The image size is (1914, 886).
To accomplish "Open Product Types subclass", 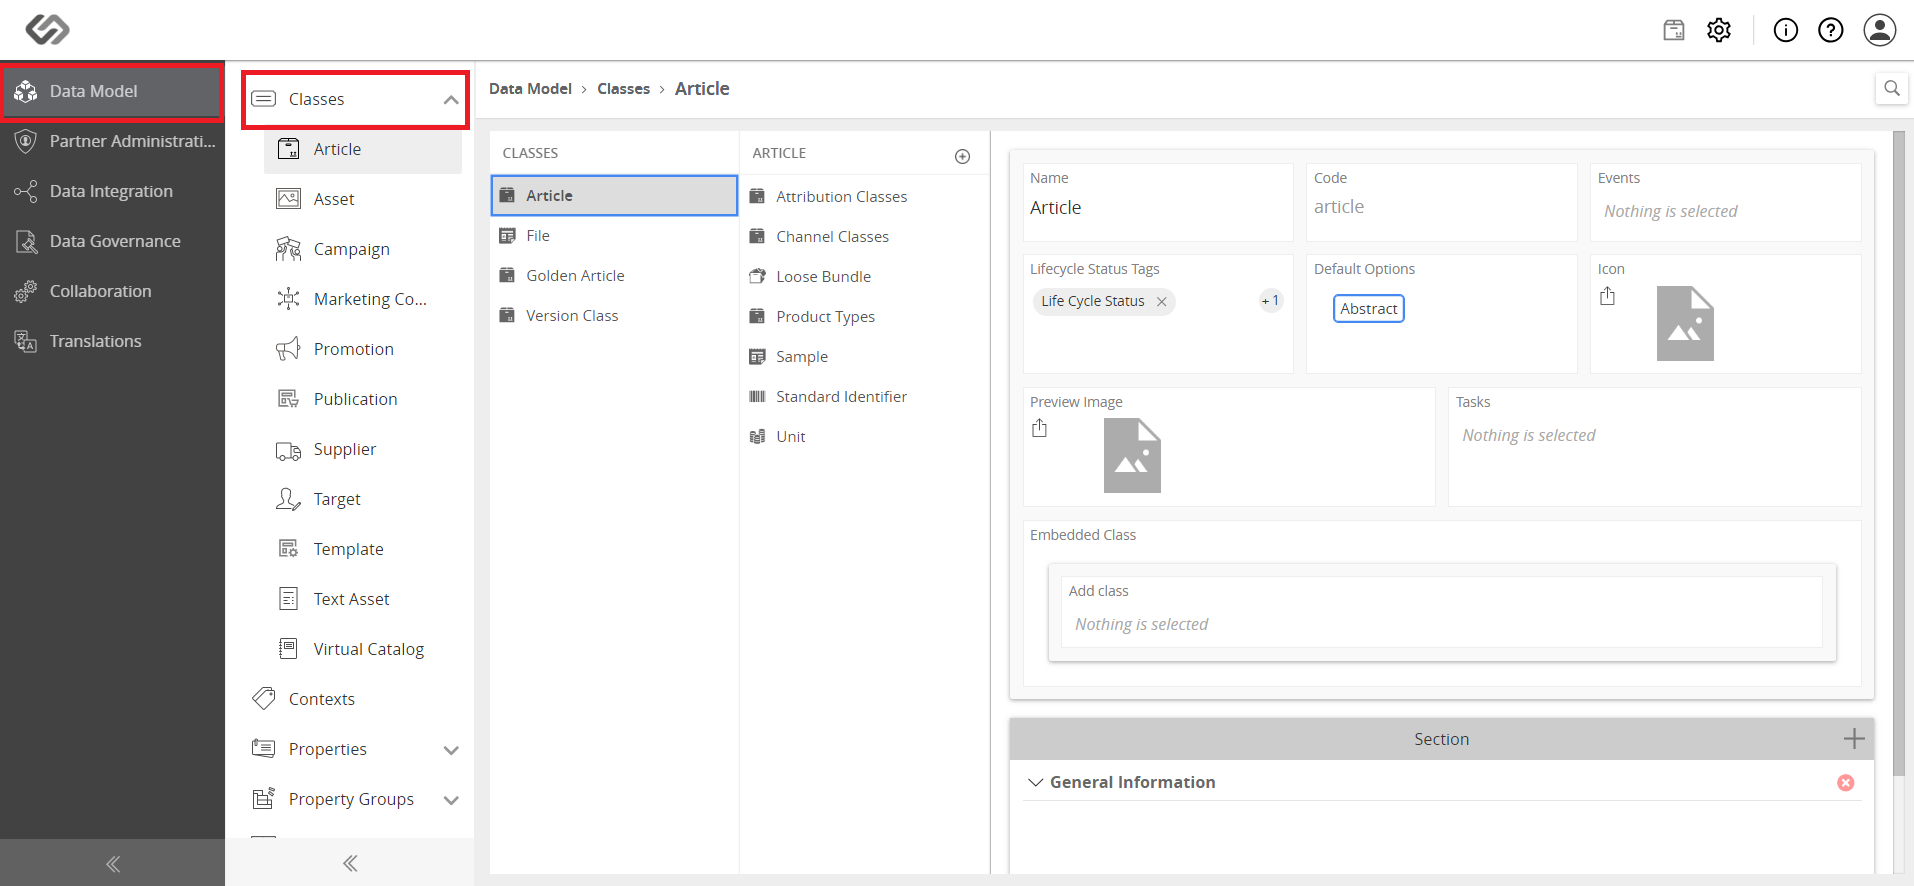I will click(864, 317).
